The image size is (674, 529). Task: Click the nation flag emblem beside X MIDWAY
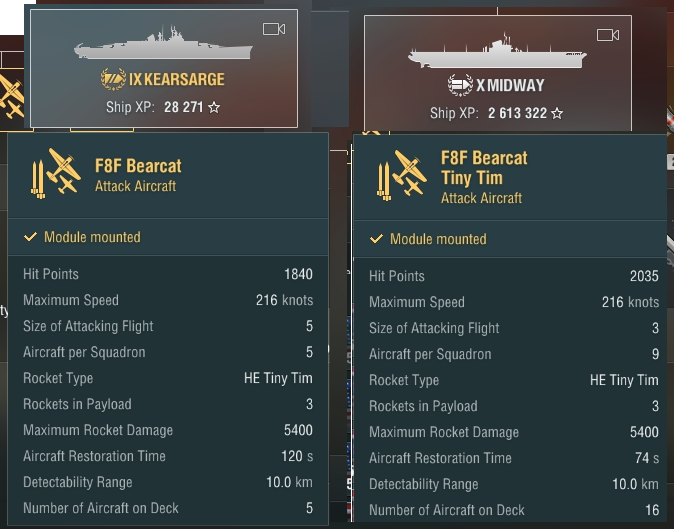pos(460,86)
